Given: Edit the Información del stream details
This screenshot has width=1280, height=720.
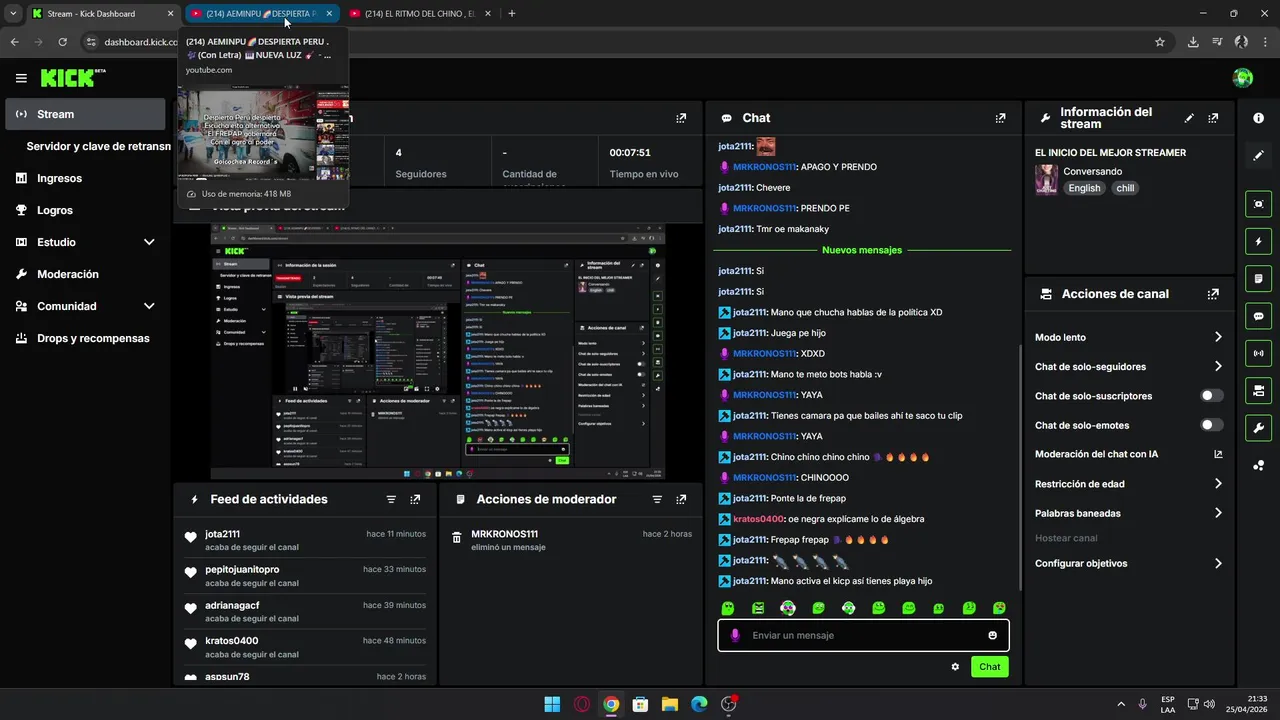Looking at the screenshot, I should (1189, 118).
